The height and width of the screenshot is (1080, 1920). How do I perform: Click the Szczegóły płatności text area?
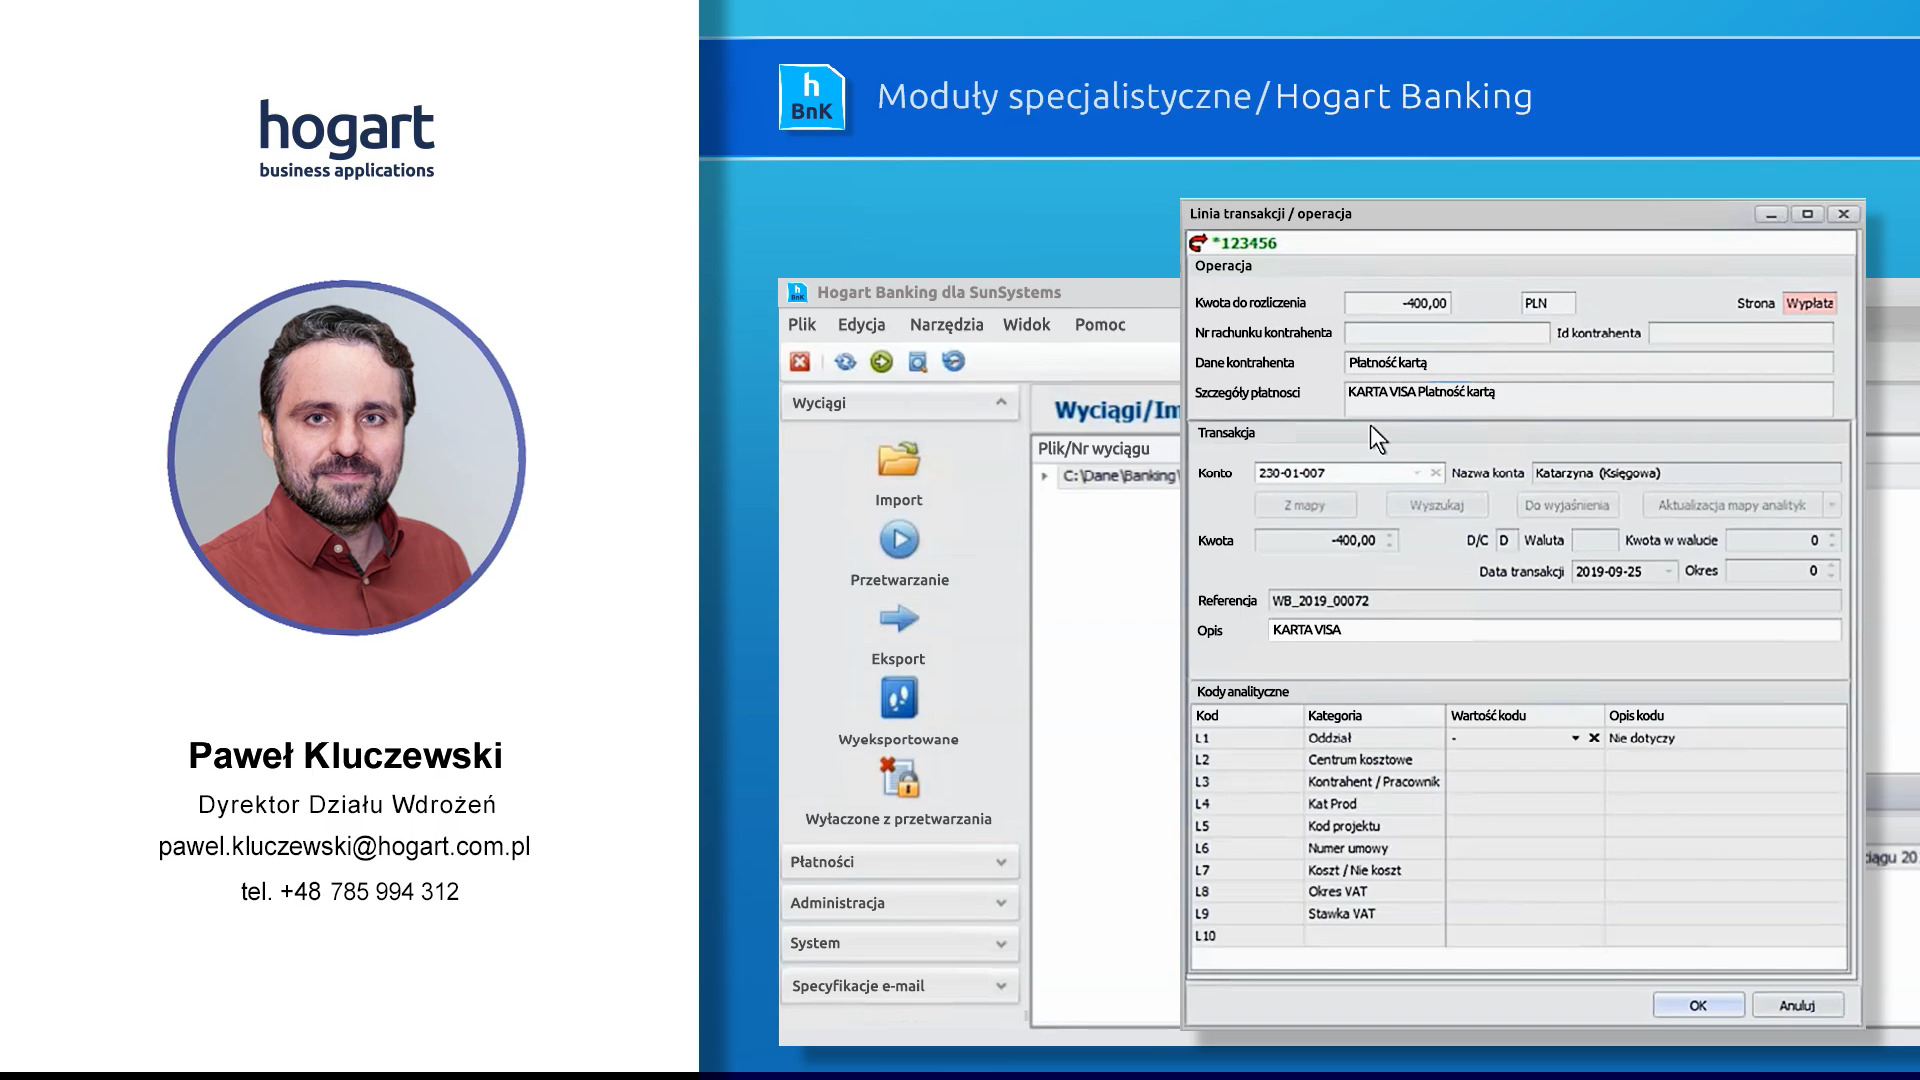click(x=1589, y=398)
